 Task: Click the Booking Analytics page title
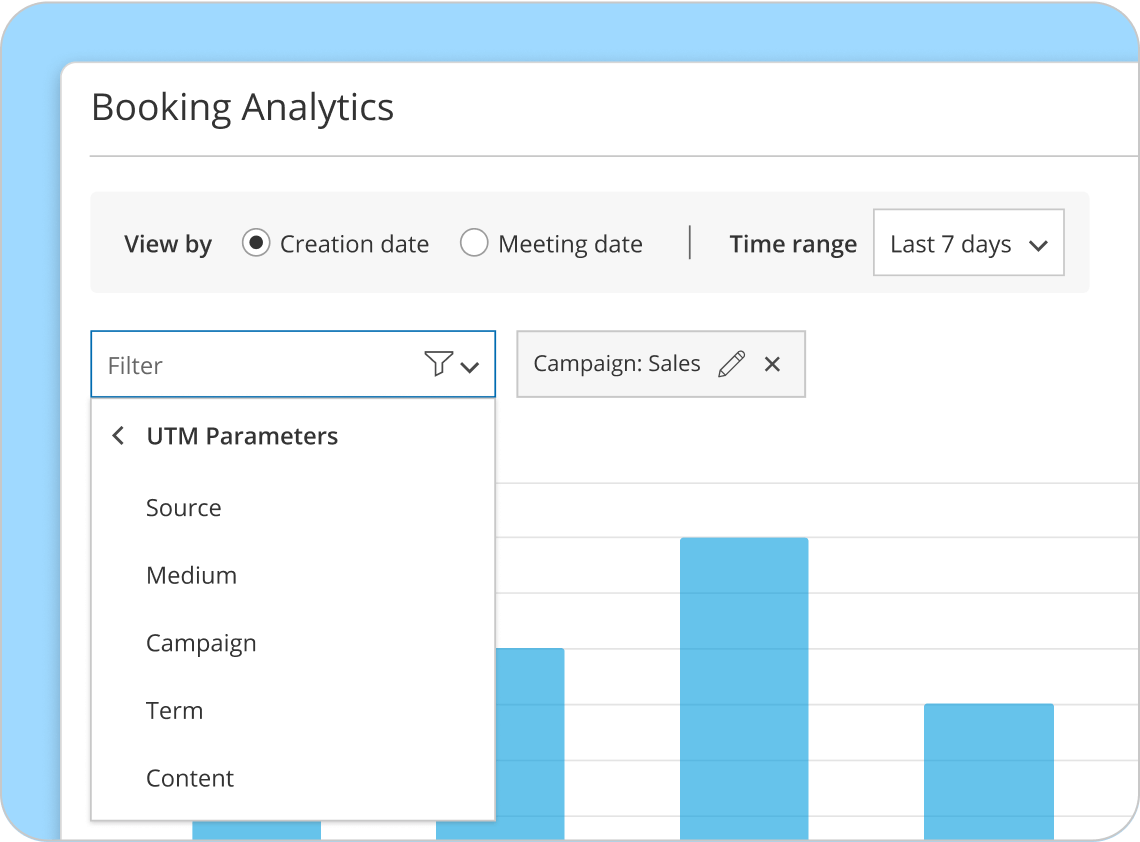pos(243,107)
